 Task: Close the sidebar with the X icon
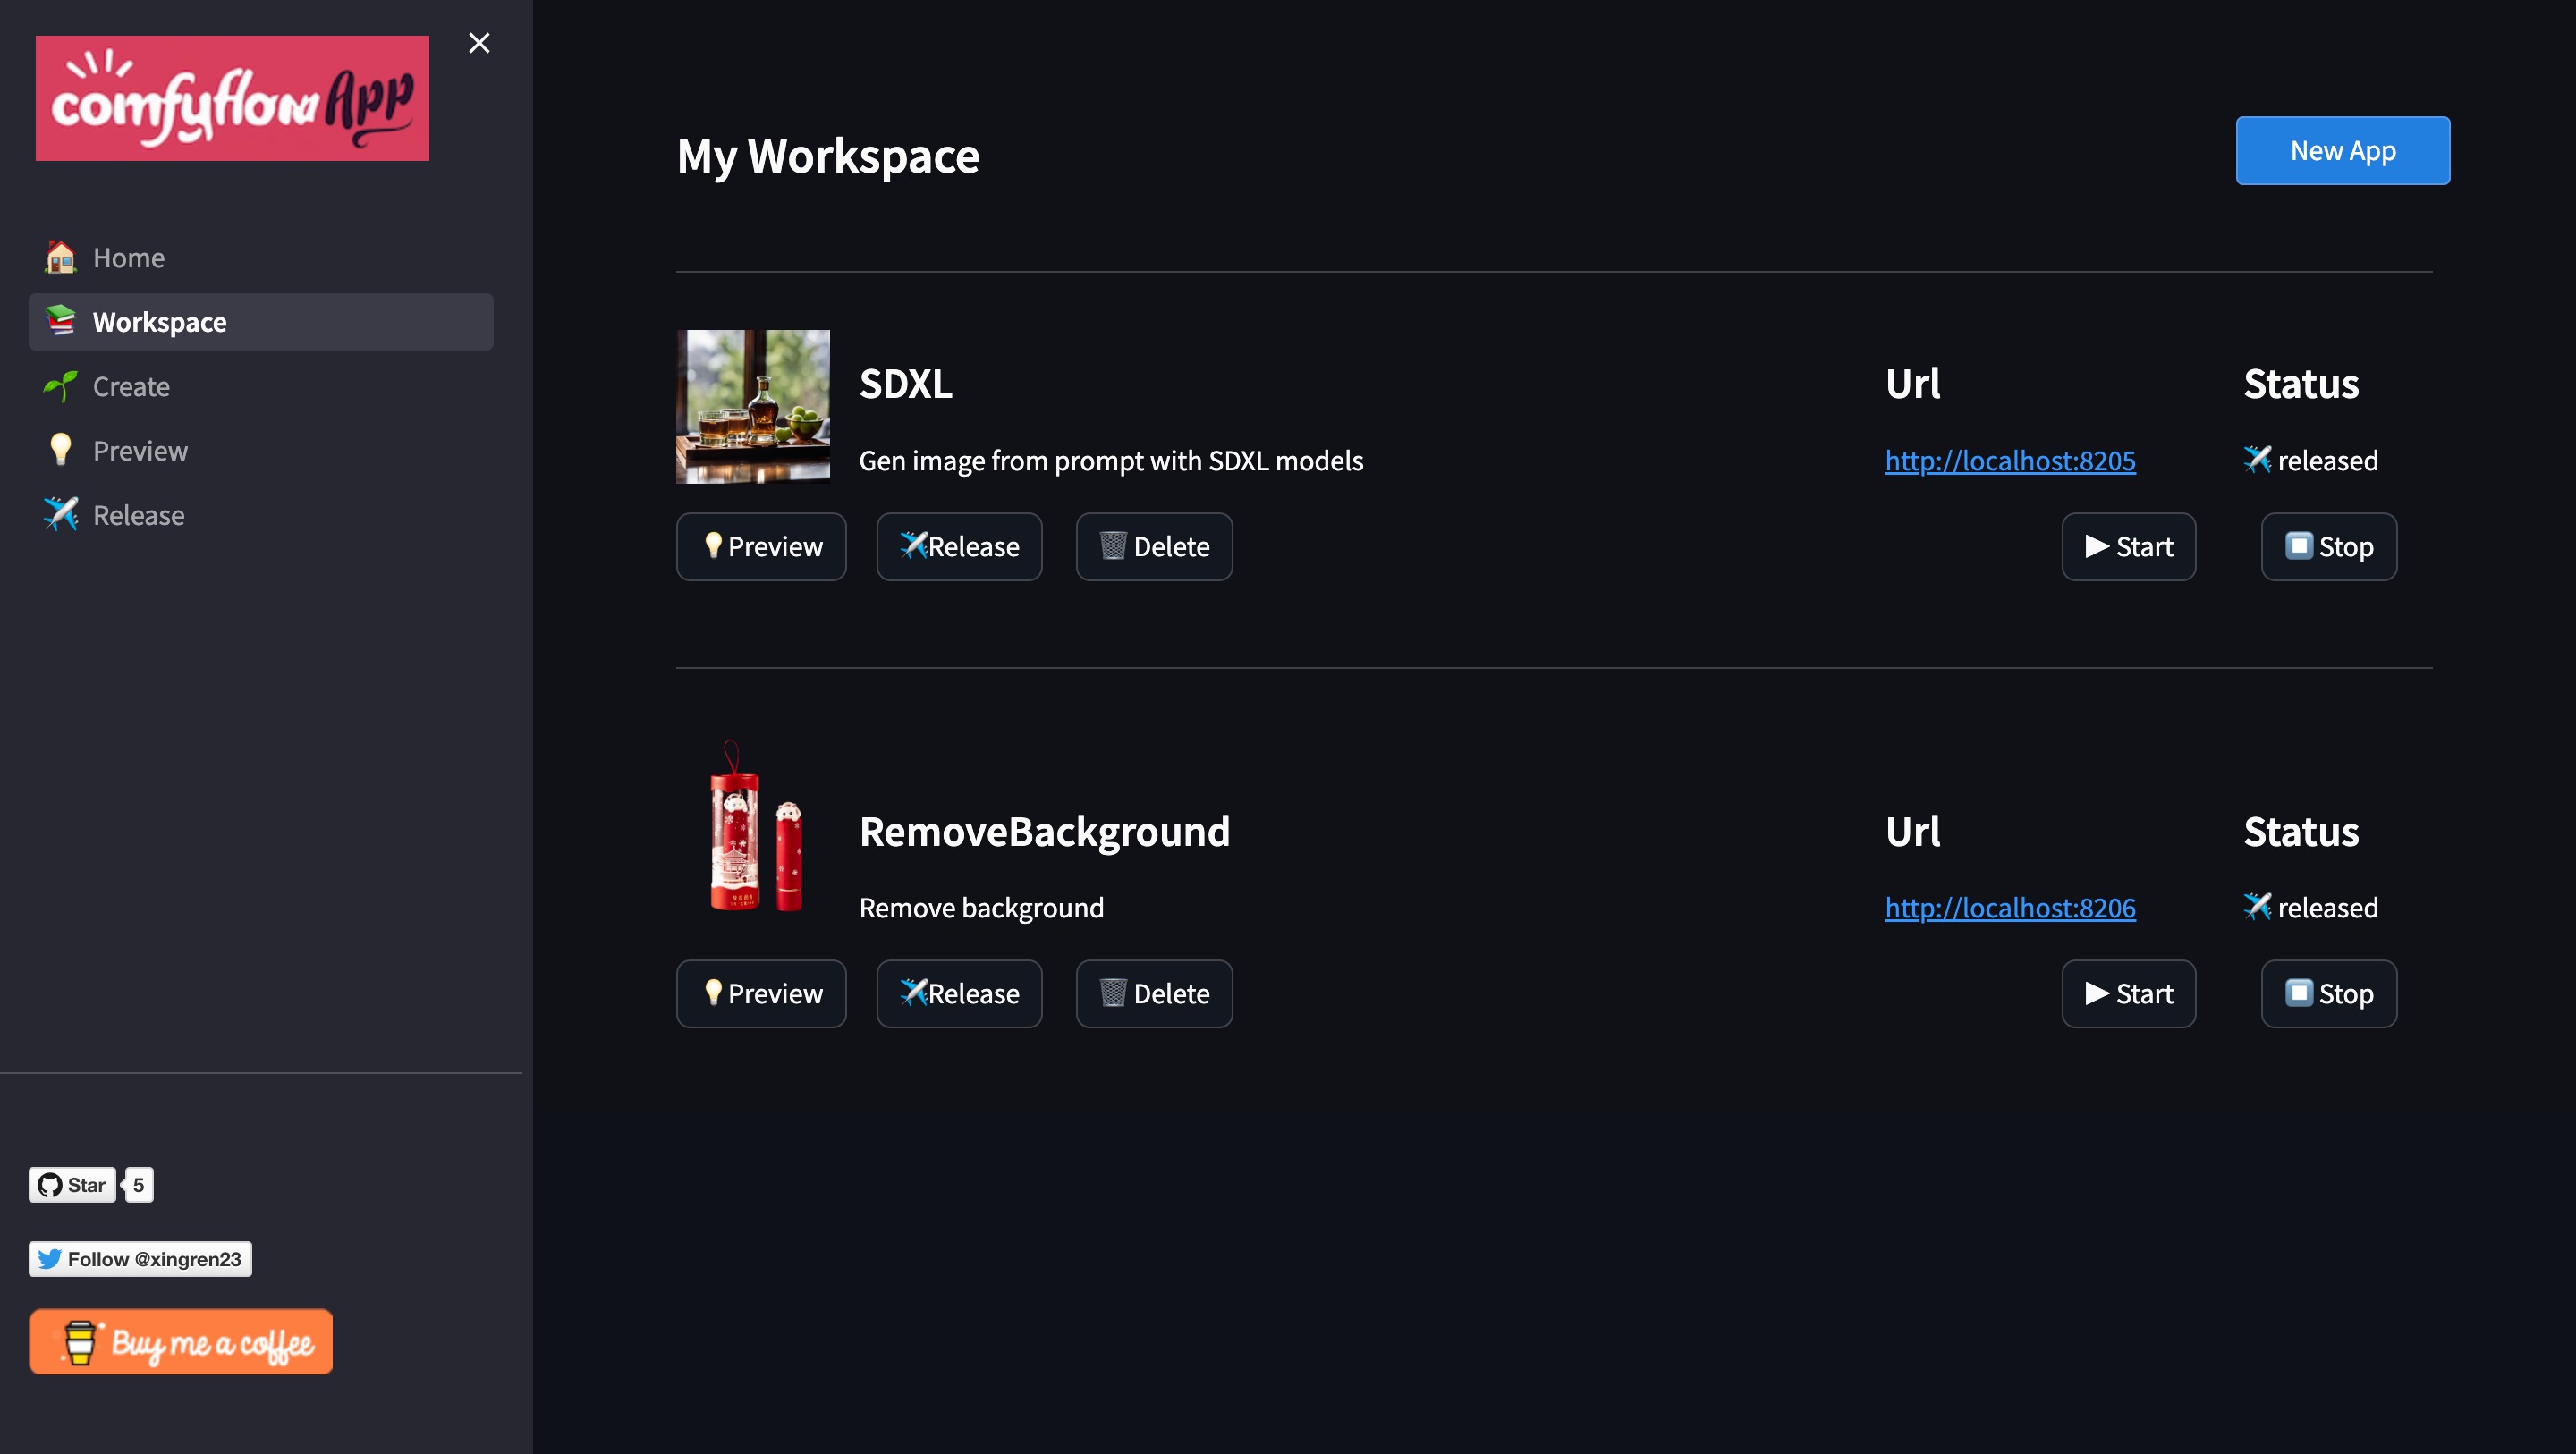479,43
